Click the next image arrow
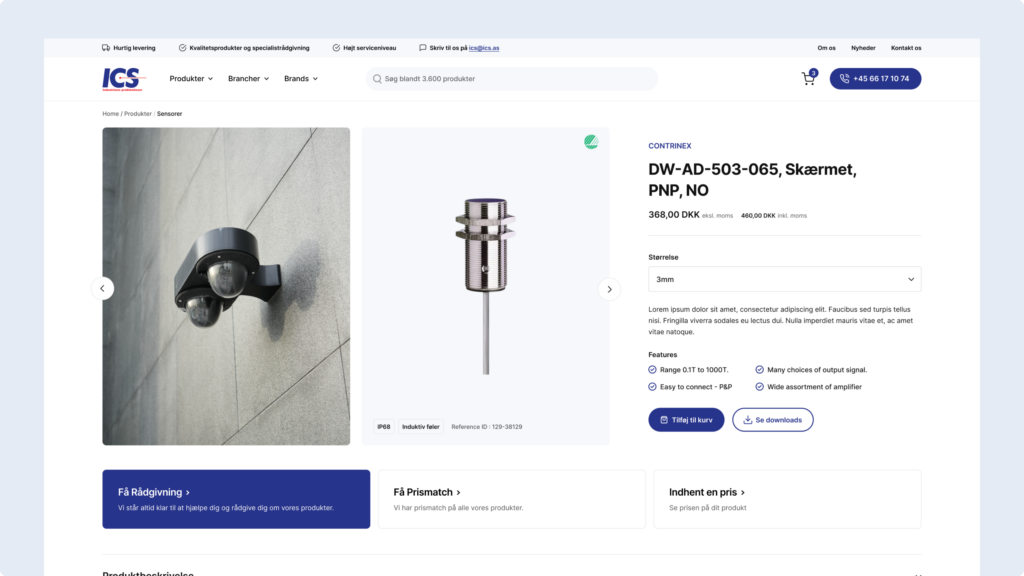This screenshot has height=576, width=1024. coord(609,289)
